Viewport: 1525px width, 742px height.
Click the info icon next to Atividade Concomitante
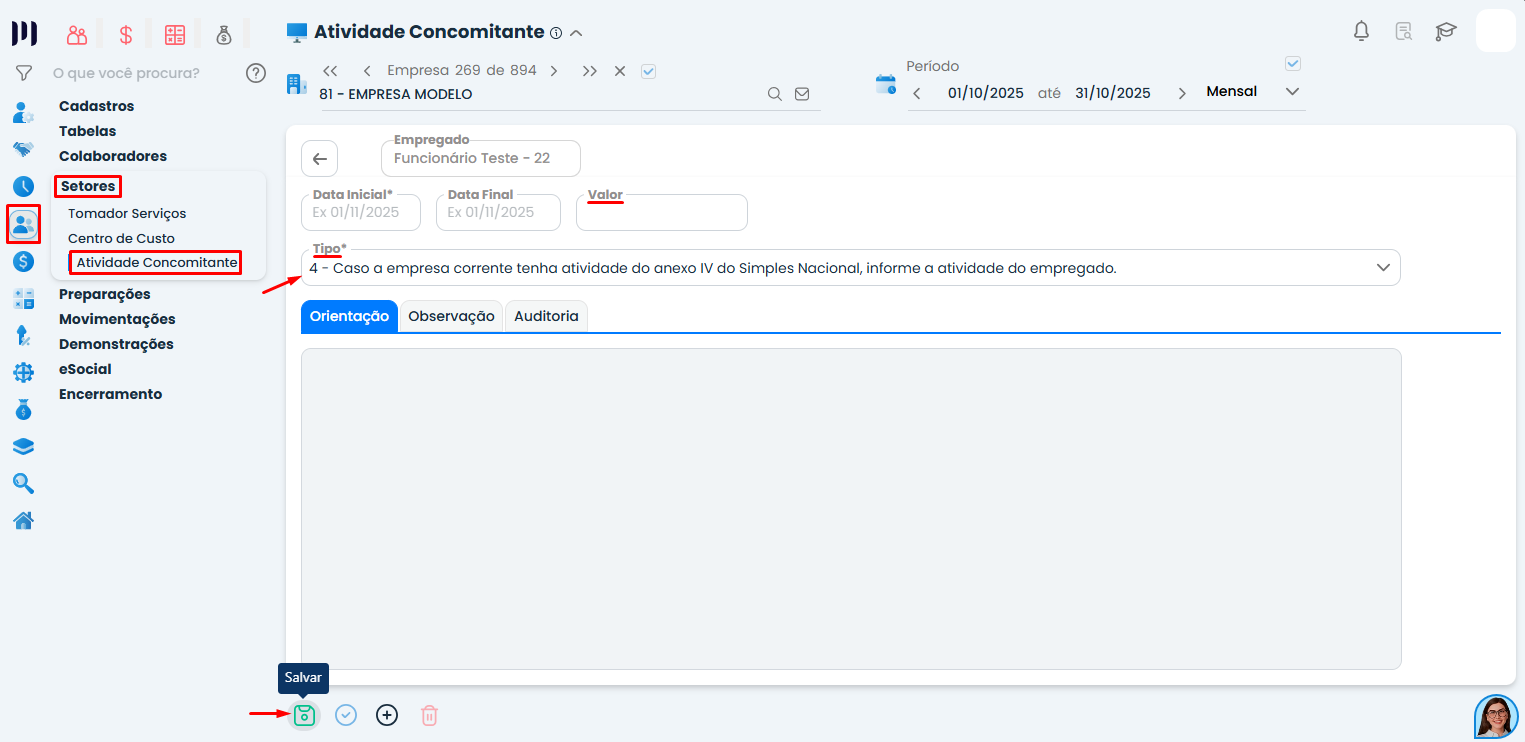556,33
